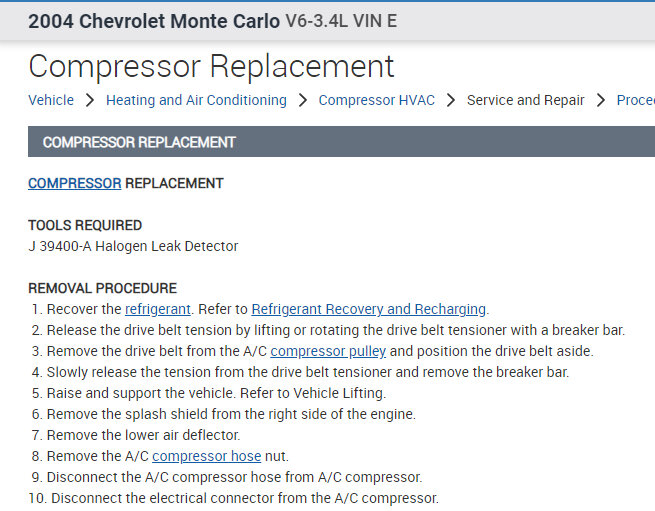Image resolution: width=655 pixels, height=511 pixels.
Task: Open the Refrigerant Recovery and Recharging link
Action: pyautogui.click(x=368, y=309)
